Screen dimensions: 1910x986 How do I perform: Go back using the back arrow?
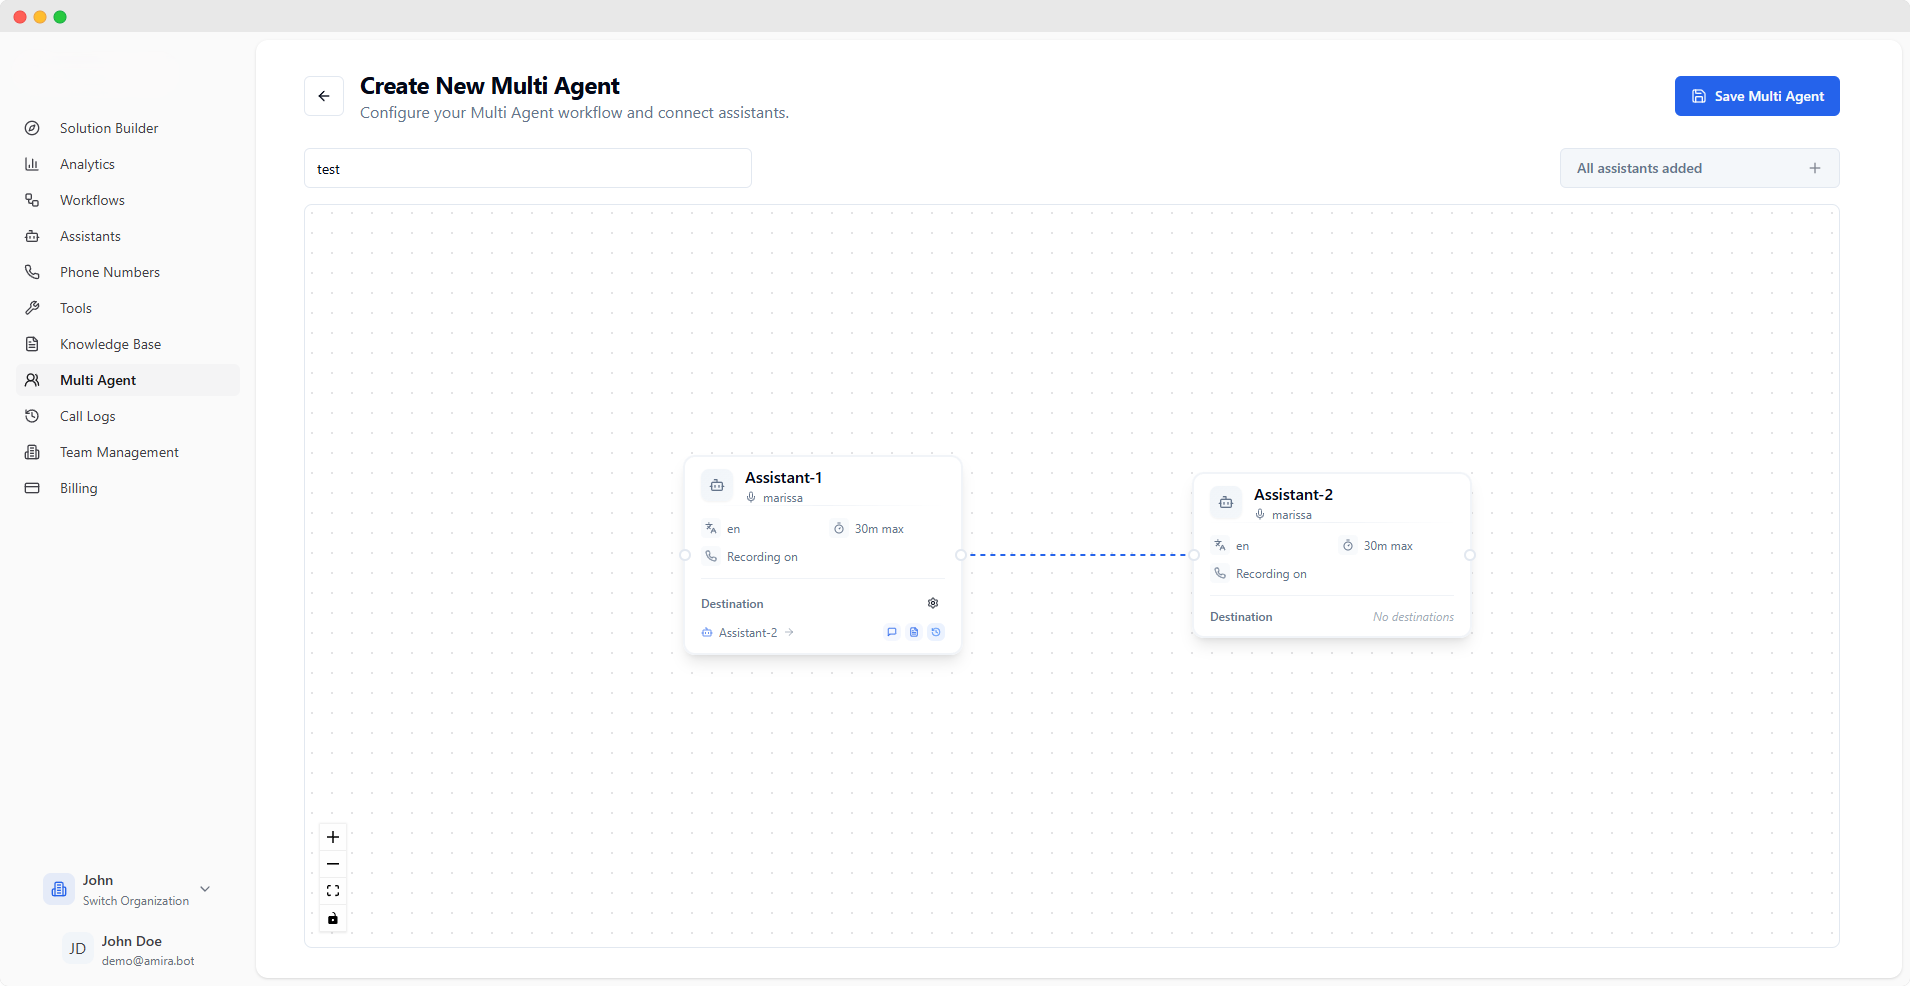point(324,95)
